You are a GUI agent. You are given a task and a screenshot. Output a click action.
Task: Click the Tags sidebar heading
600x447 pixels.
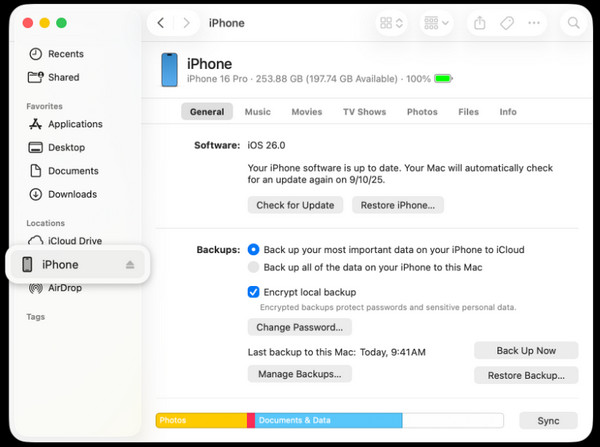36,317
